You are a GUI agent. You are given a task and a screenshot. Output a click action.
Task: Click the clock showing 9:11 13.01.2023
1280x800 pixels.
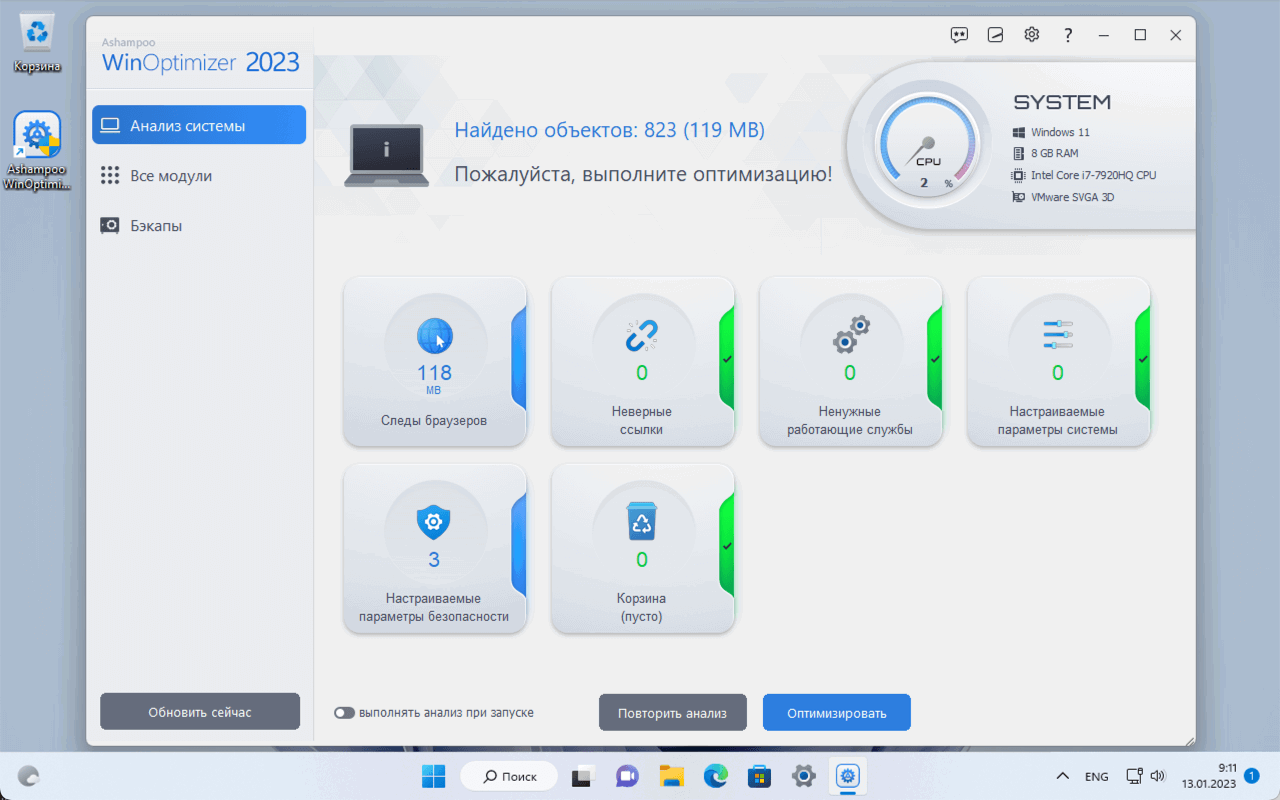point(1208,776)
